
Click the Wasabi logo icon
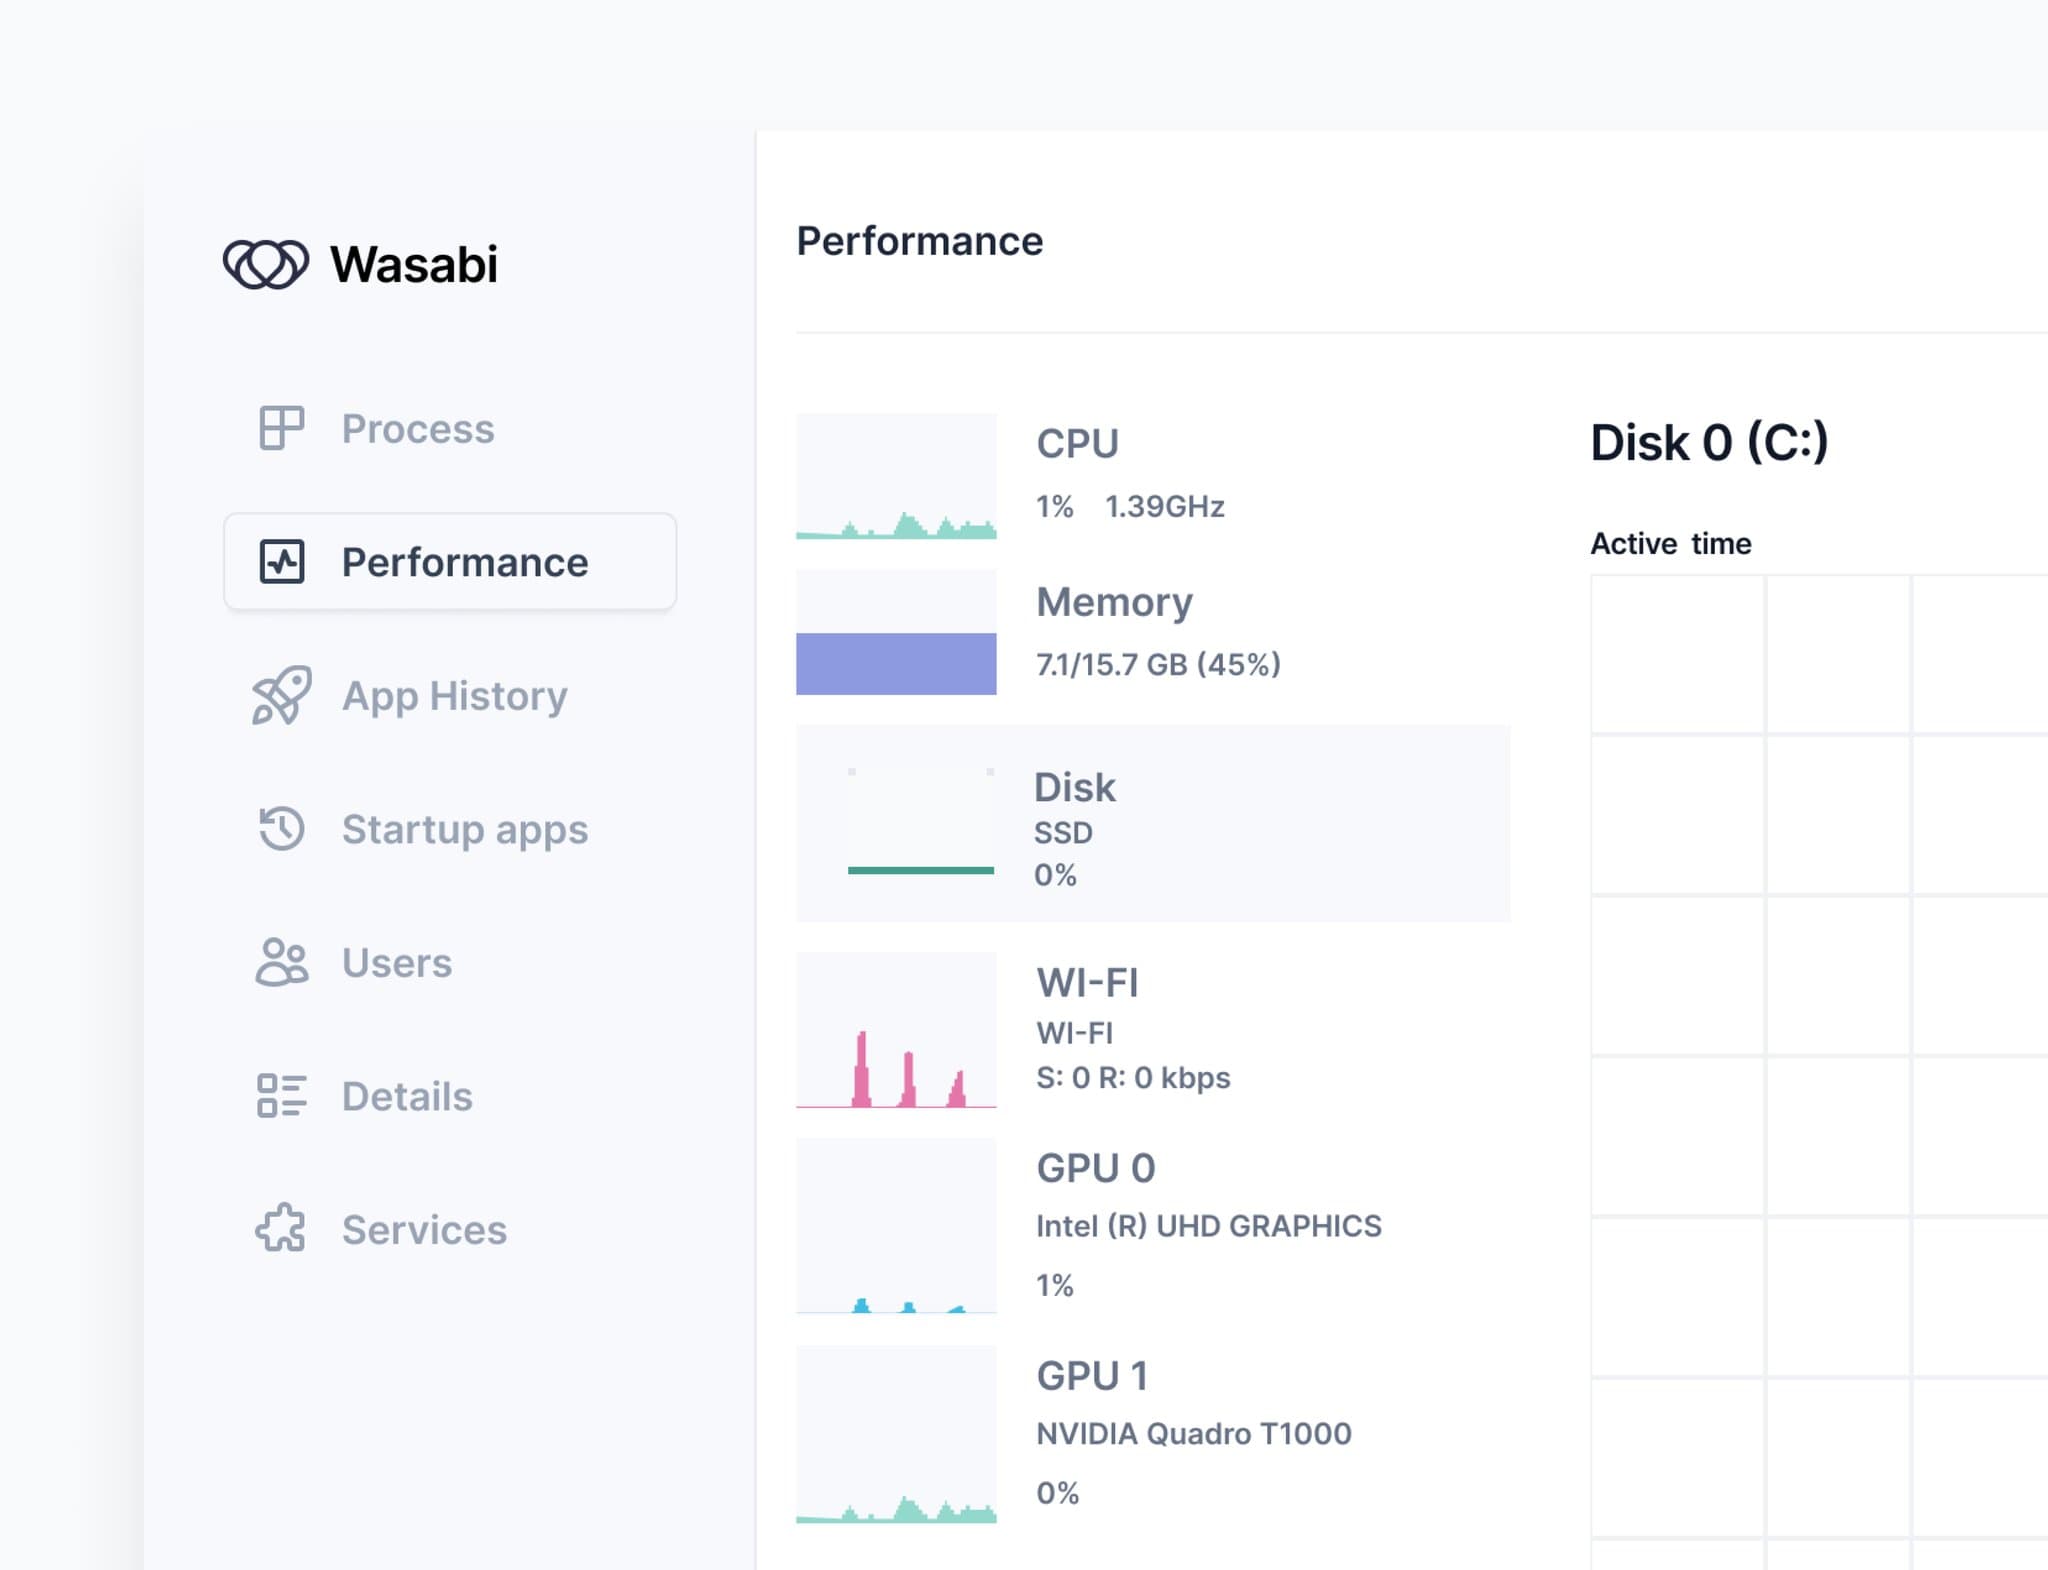[x=265, y=265]
